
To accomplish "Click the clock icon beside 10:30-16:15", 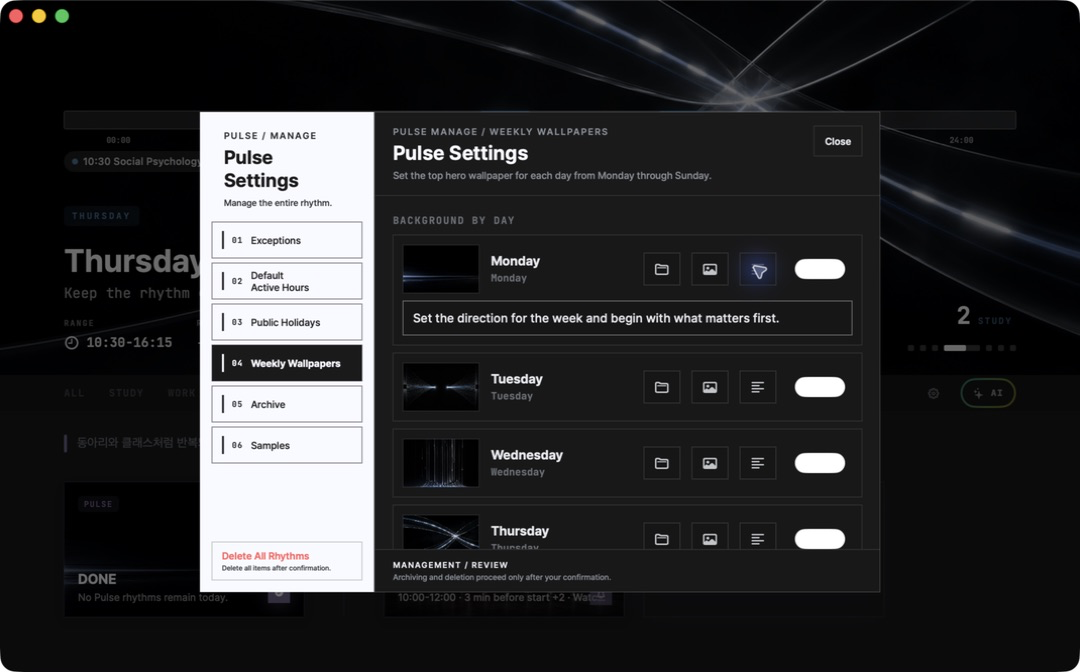I will (72, 343).
